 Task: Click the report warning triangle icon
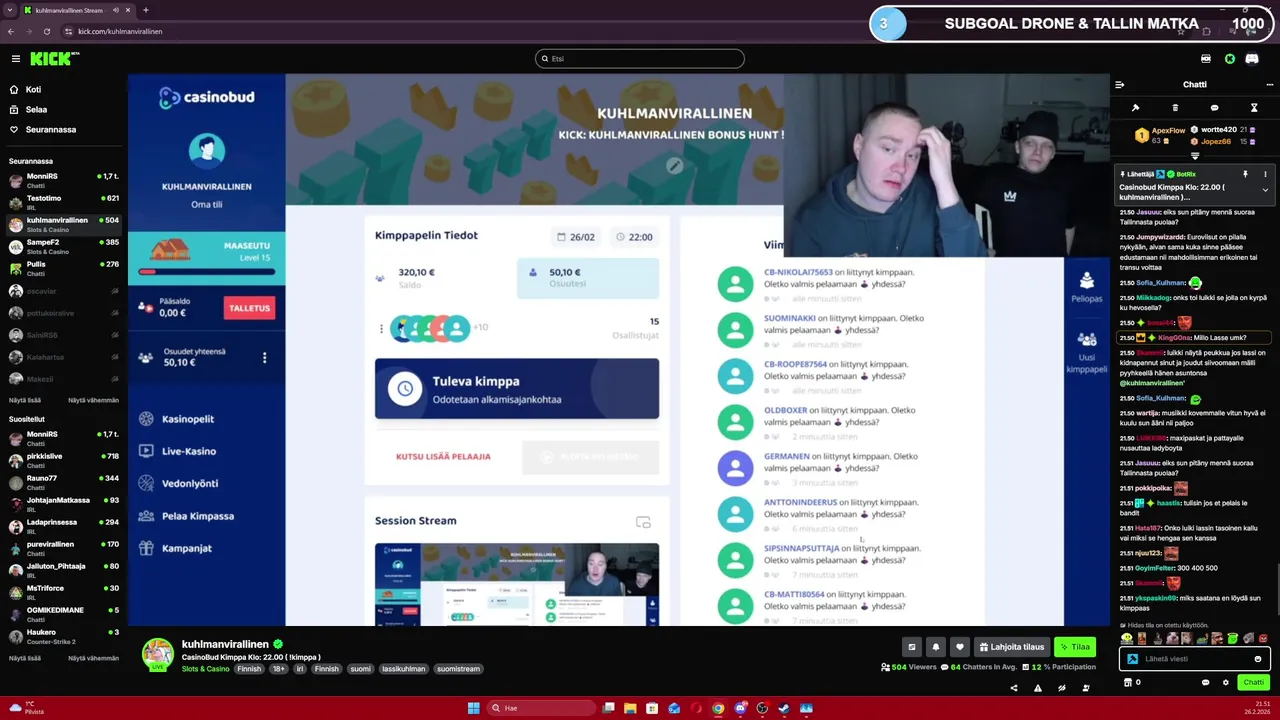click(x=1038, y=688)
